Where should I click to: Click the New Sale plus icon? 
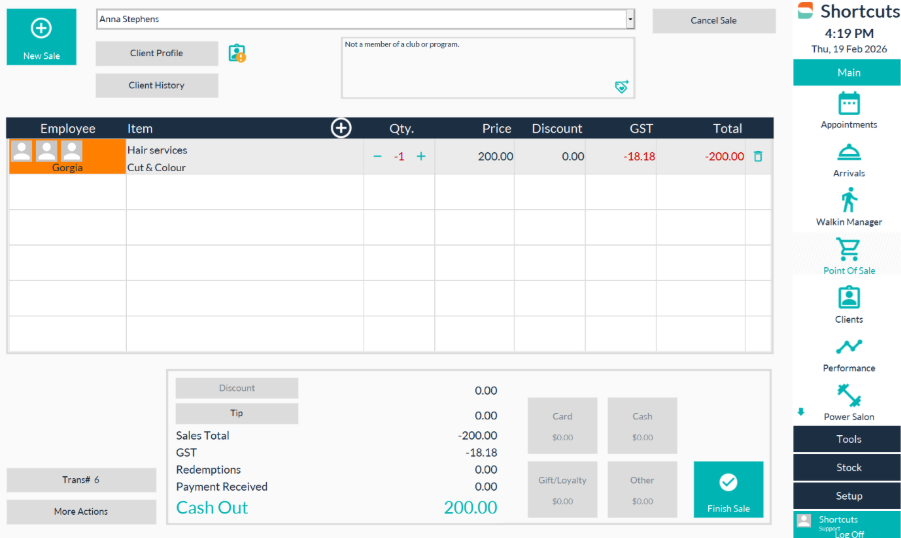coord(41,29)
